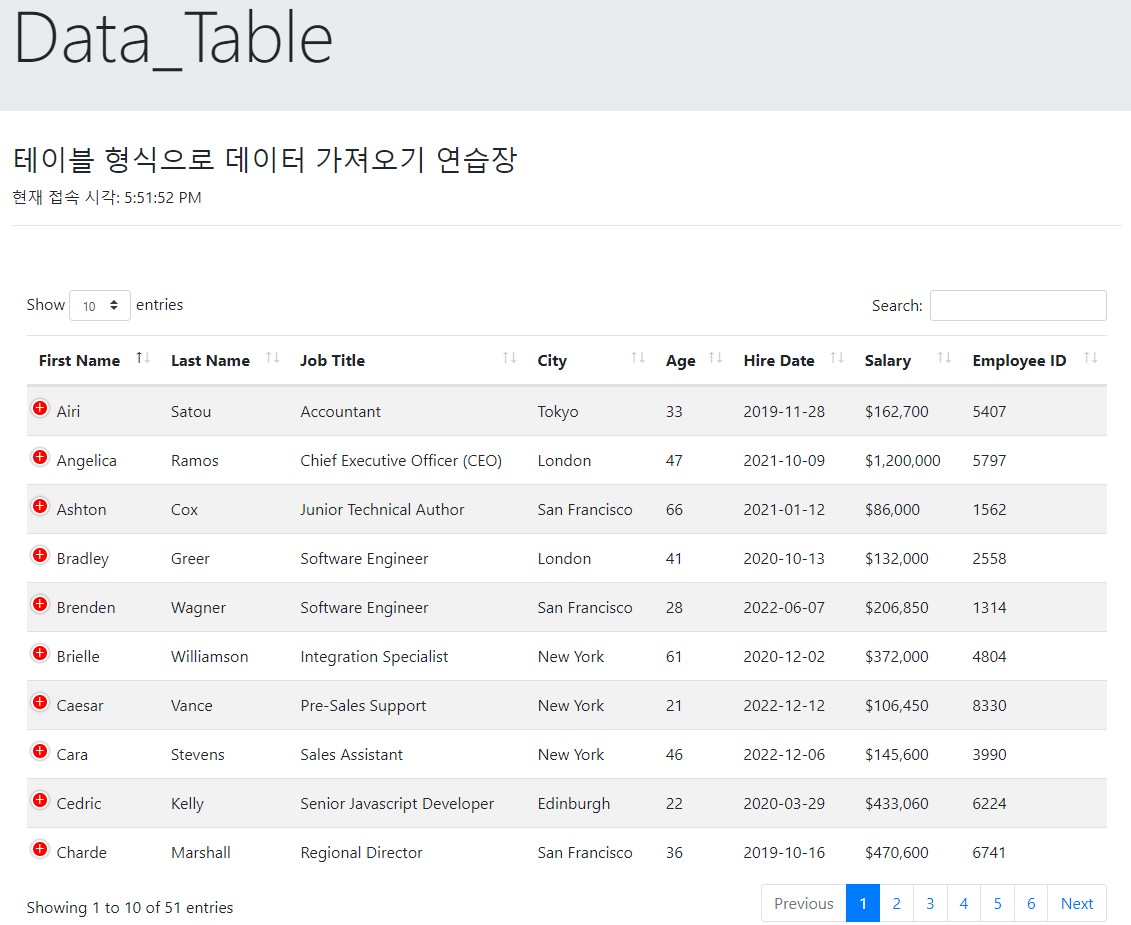
Task: Click the last name Greer
Action: click(190, 558)
